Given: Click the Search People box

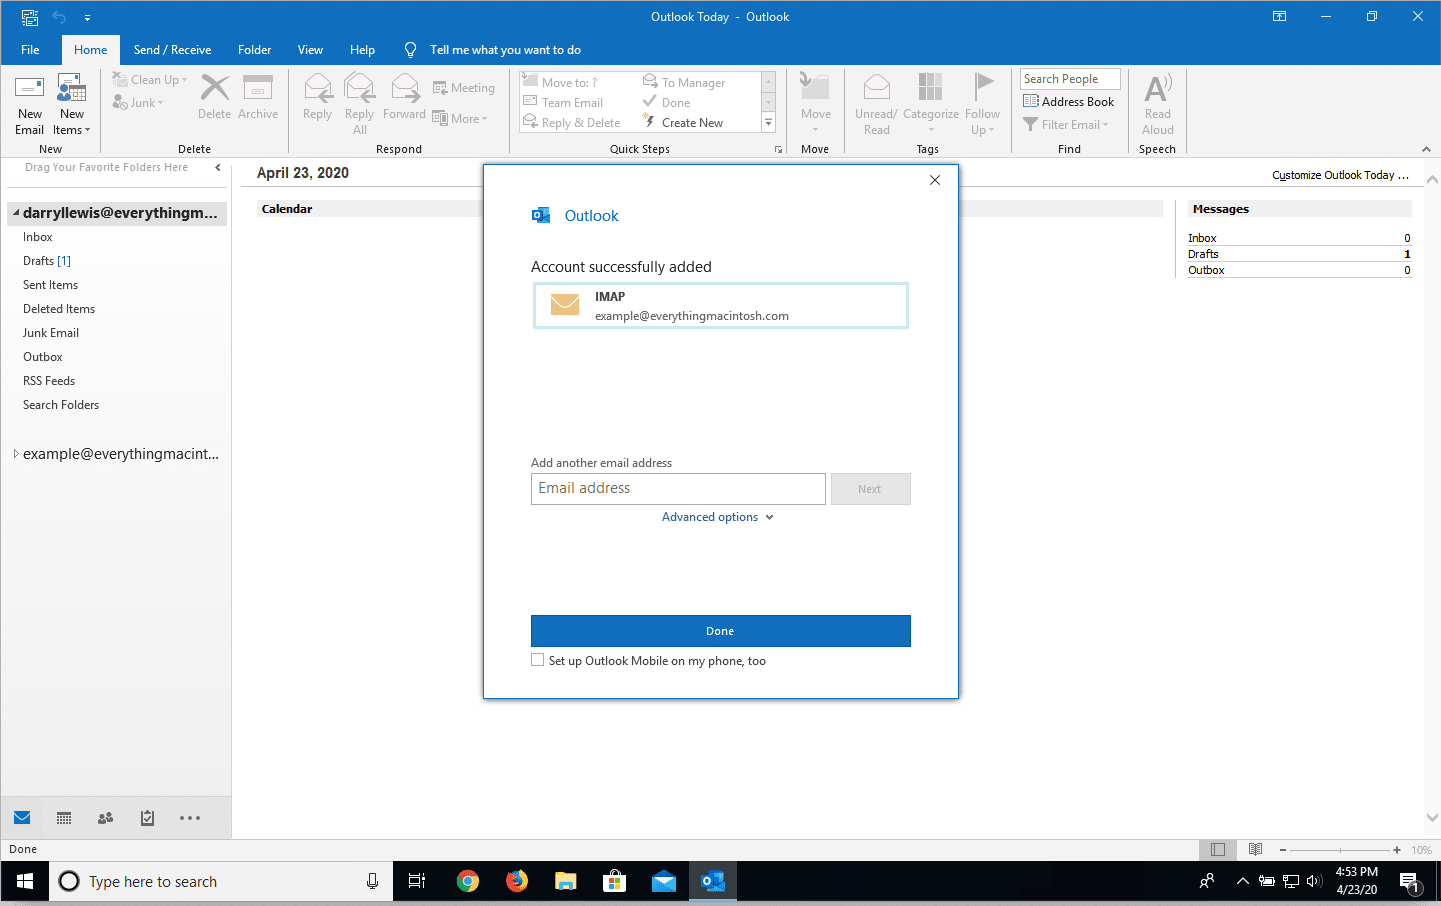Looking at the screenshot, I should [1070, 79].
